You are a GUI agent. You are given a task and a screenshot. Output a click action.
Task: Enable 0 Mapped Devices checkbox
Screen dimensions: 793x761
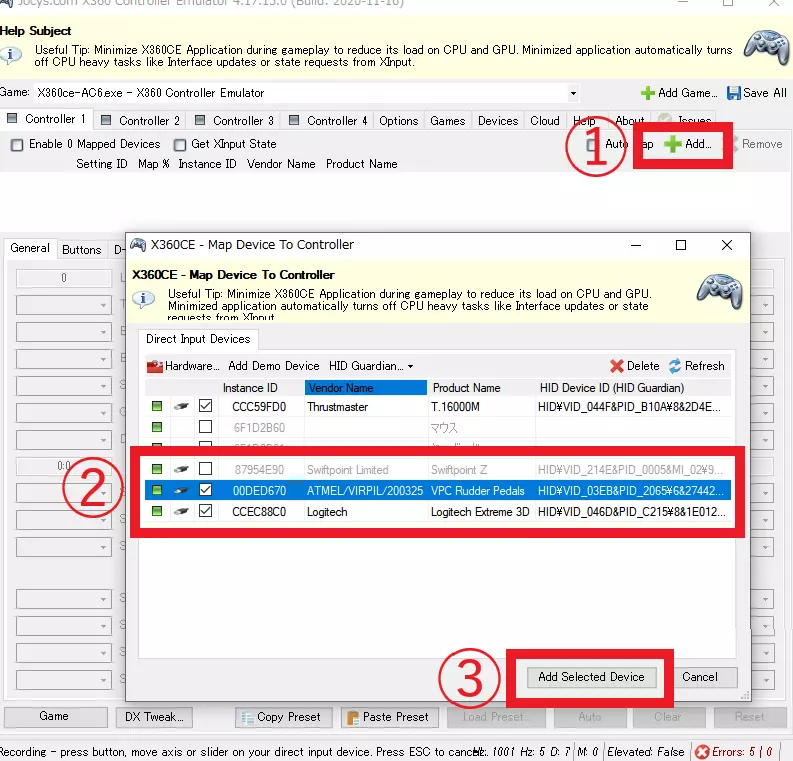tap(17, 145)
